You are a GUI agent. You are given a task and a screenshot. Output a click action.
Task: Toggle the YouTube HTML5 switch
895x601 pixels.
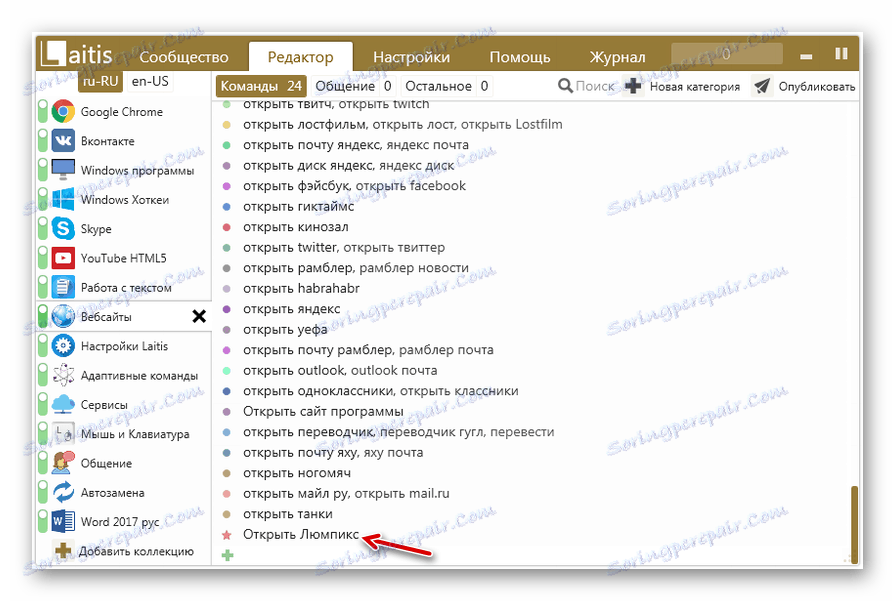(x=43, y=258)
